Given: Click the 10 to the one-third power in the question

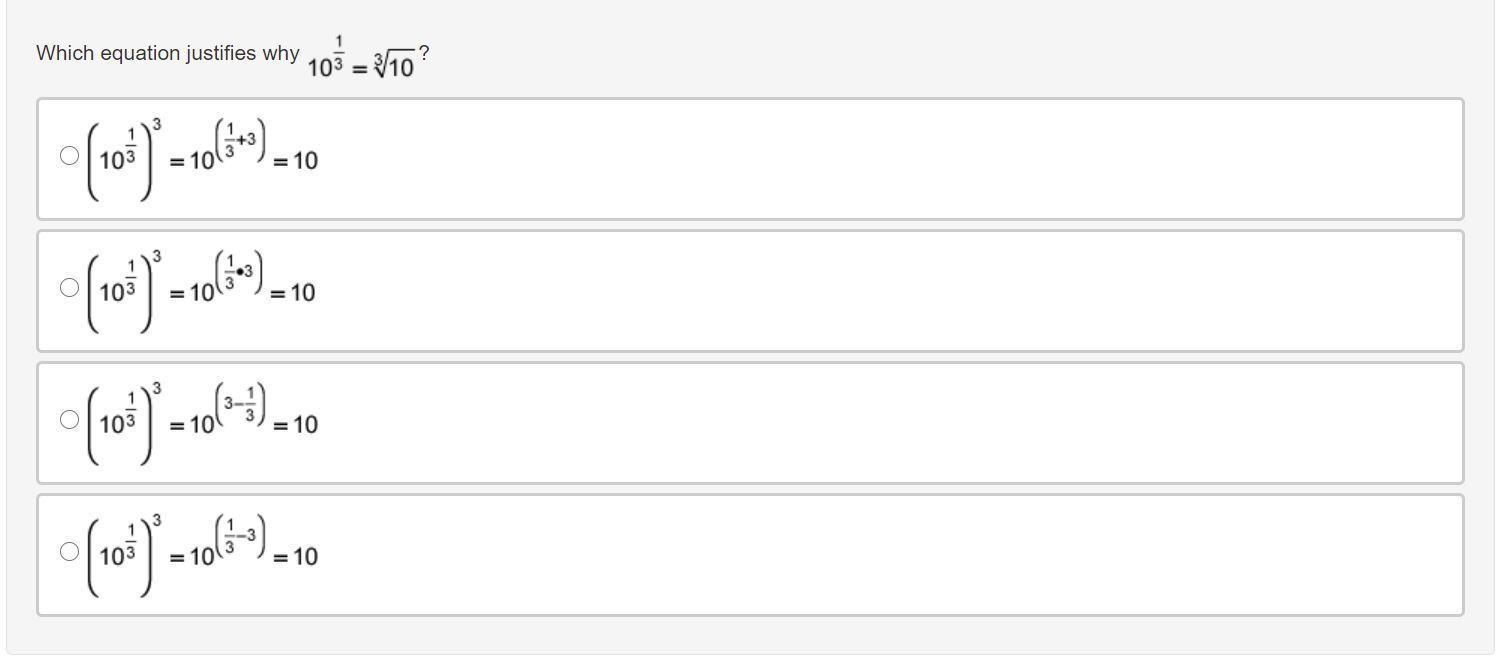Looking at the screenshot, I should click(326, 60).
